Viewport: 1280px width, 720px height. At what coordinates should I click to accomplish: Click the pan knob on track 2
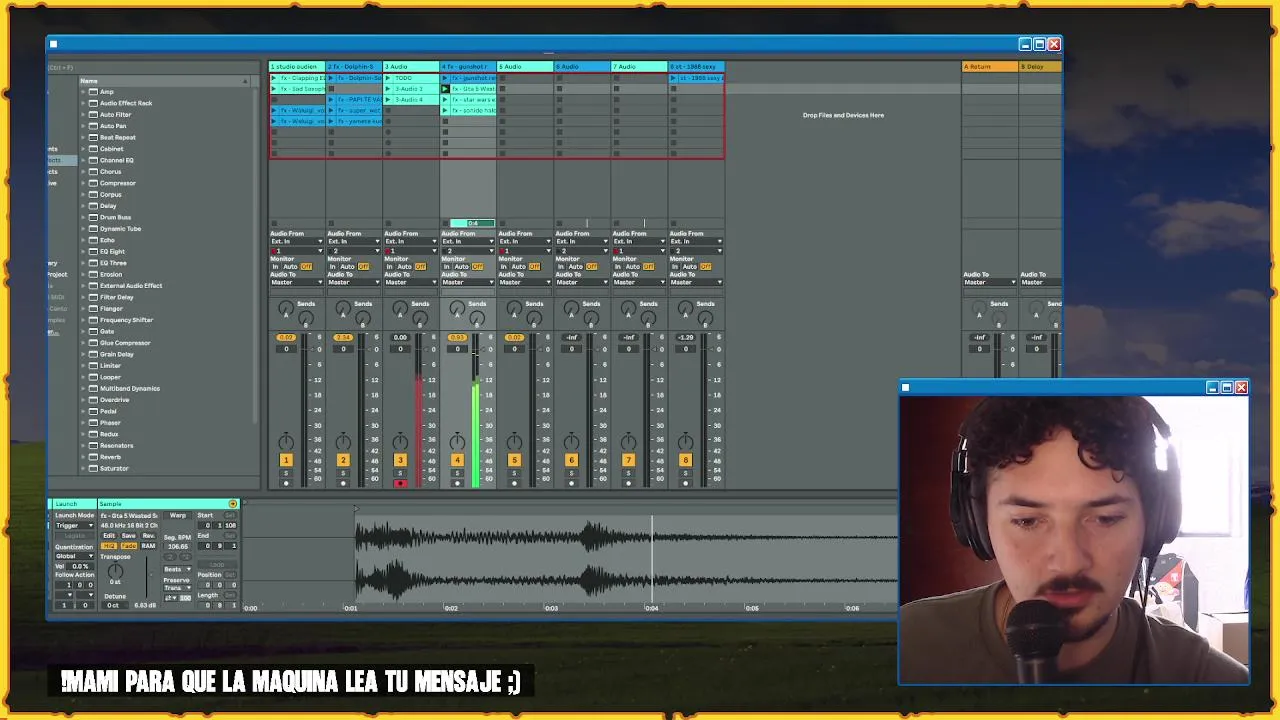(x=343, y=442)
